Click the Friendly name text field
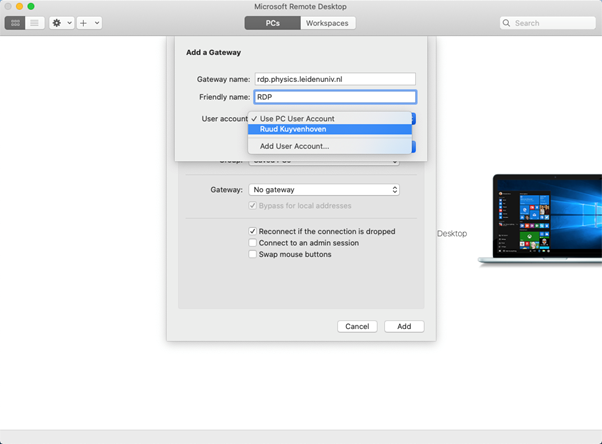 pyautogui.click(x=333, y=97)
